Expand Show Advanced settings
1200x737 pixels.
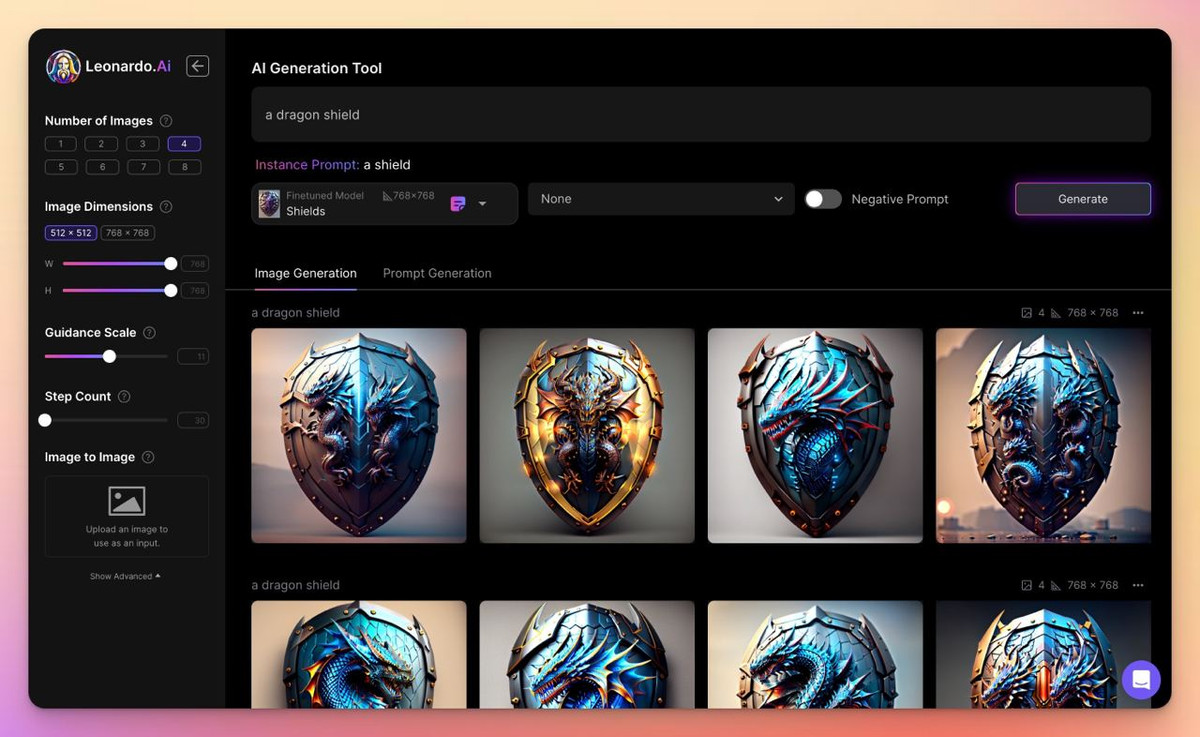pos(125,576)
